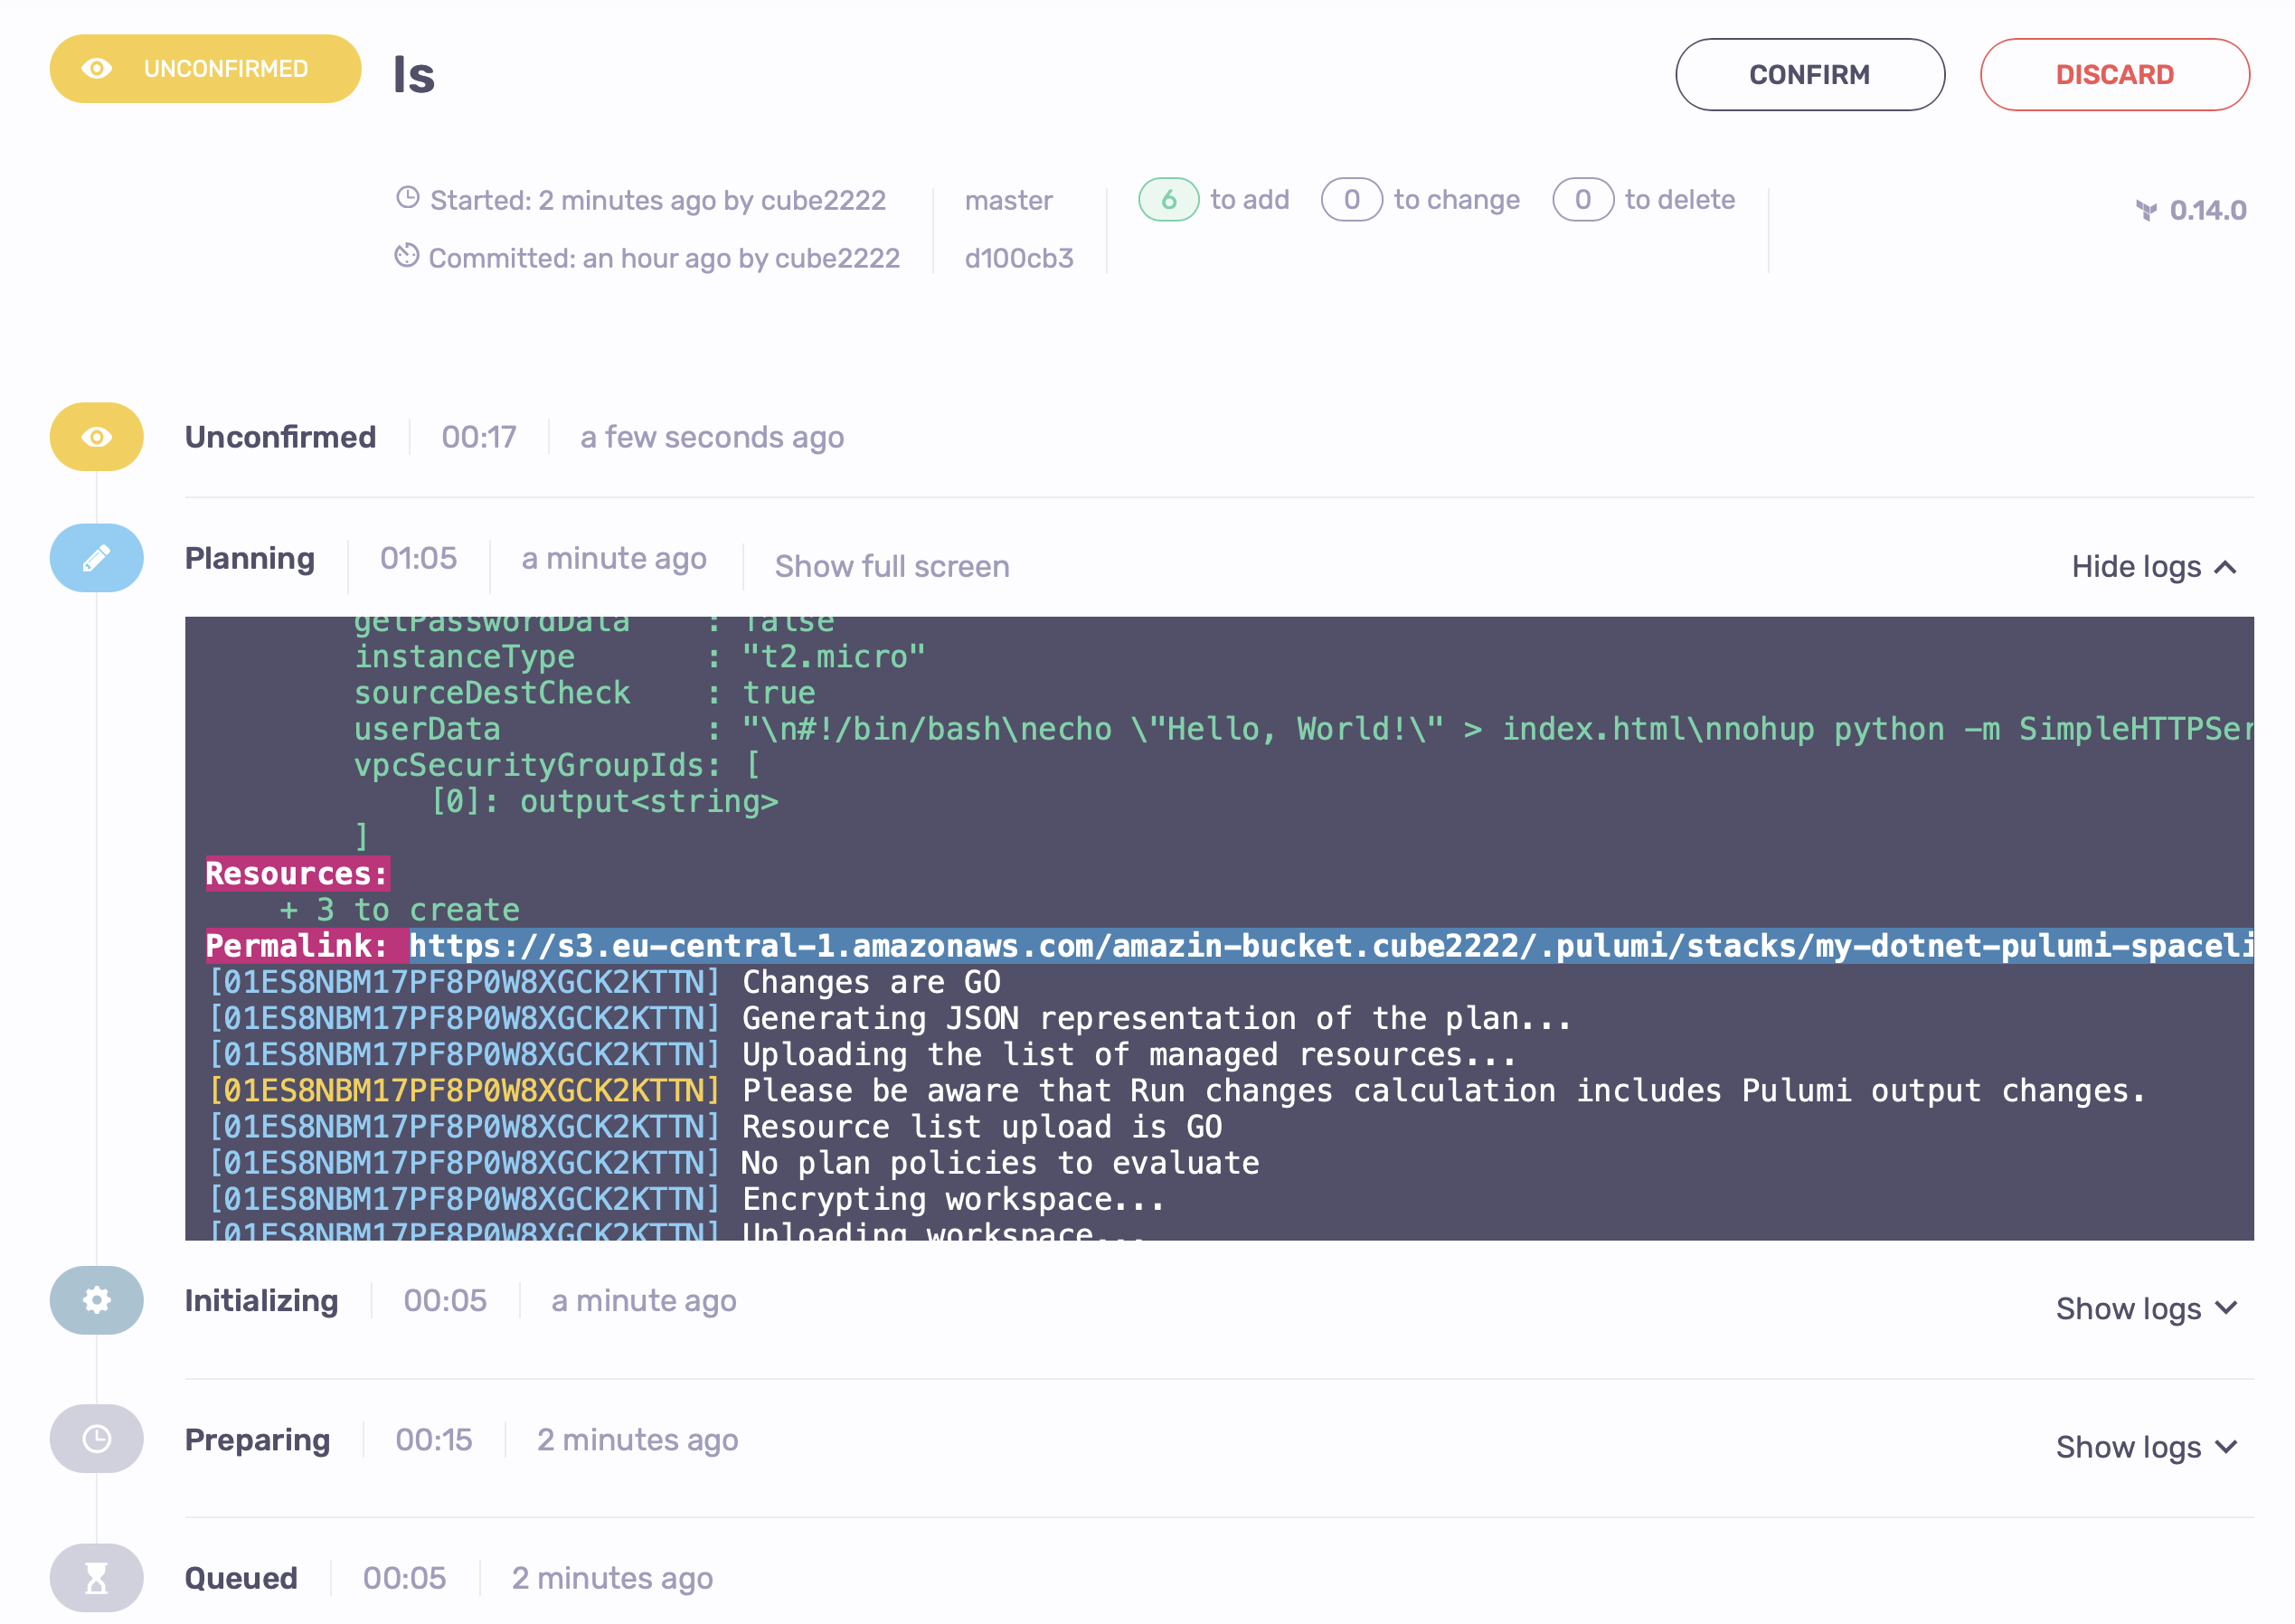The height and width of the screenshot is (1624, 2295).
Task: Click the blue Planning pencil stage icon
Action: [96, 558]
